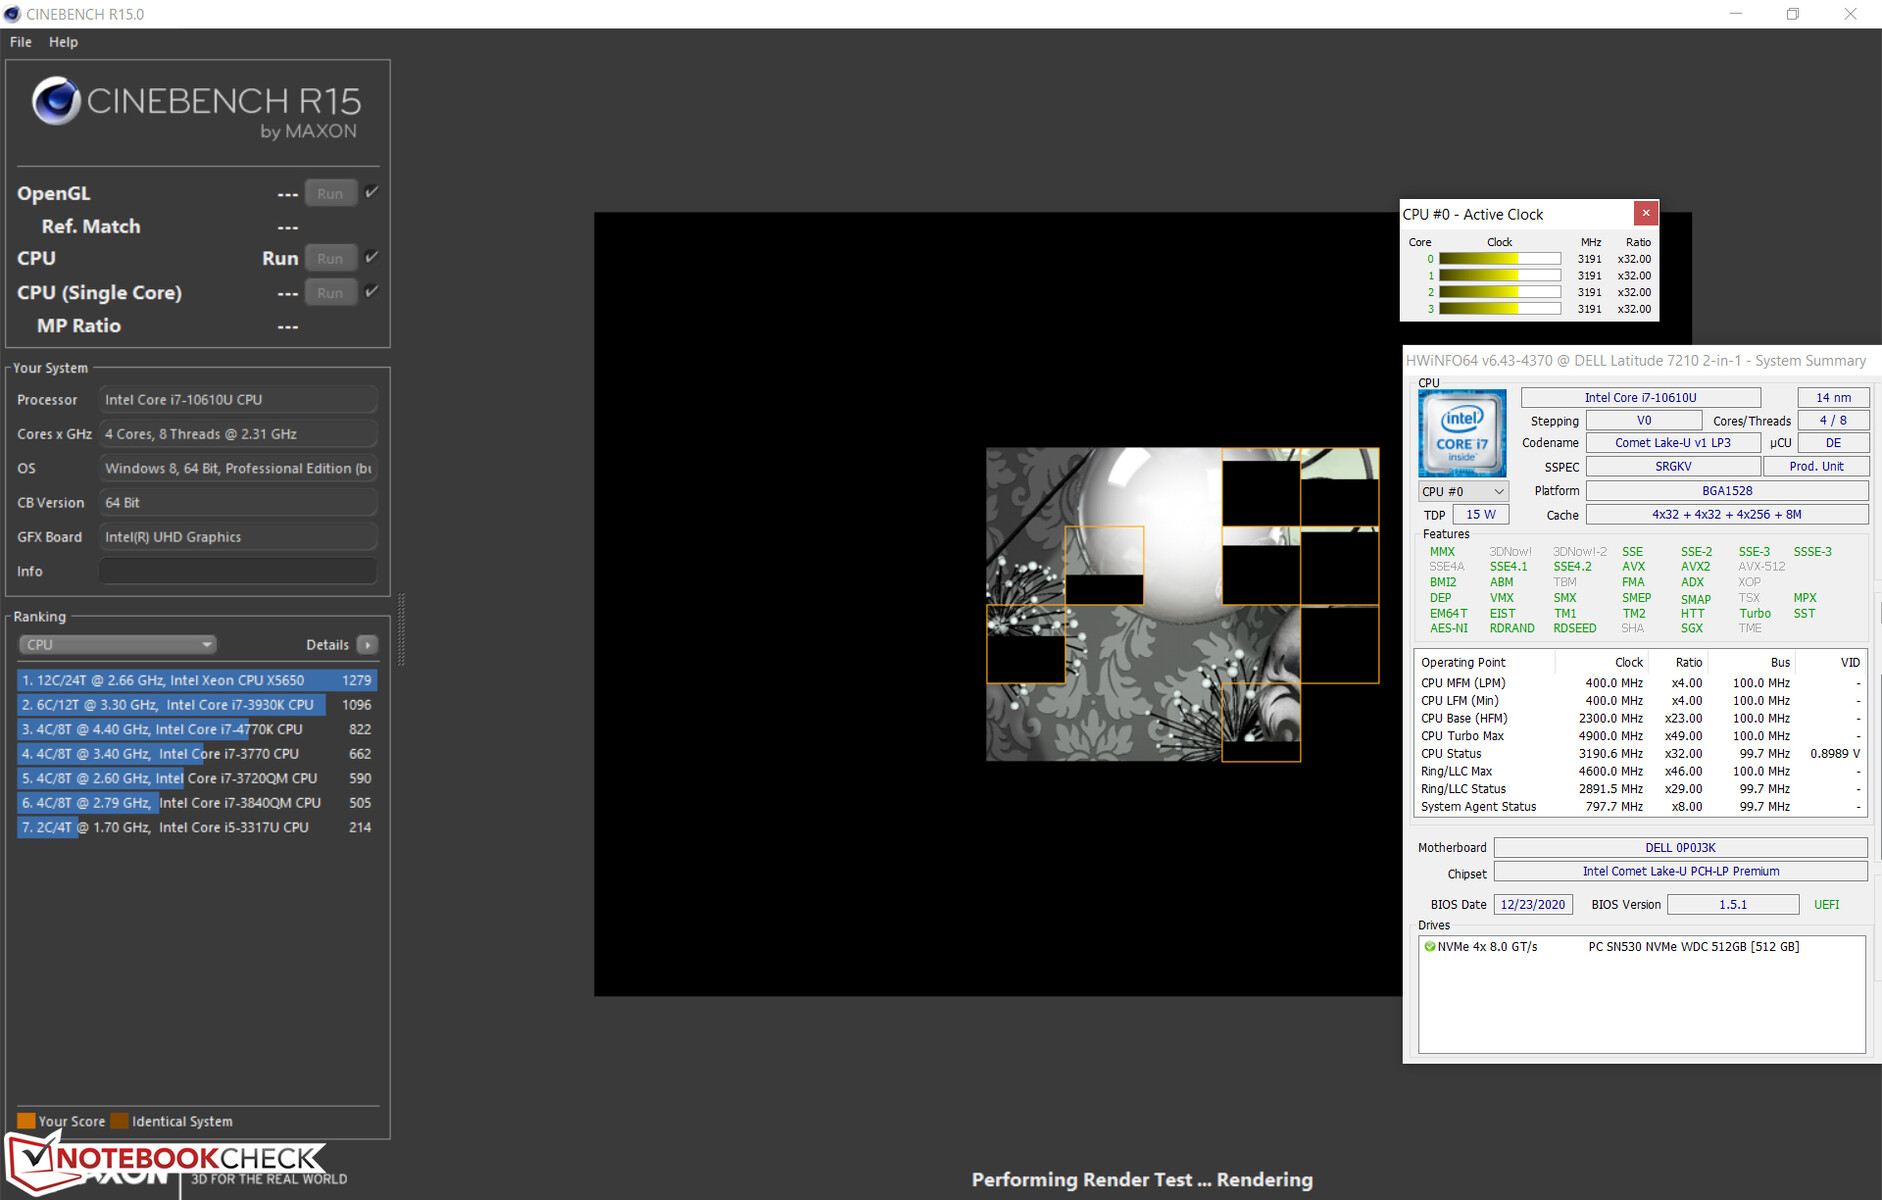1882x1200 pixels.
Task: Click the orange Your Score color swatch
Action: click(27, 1121)
